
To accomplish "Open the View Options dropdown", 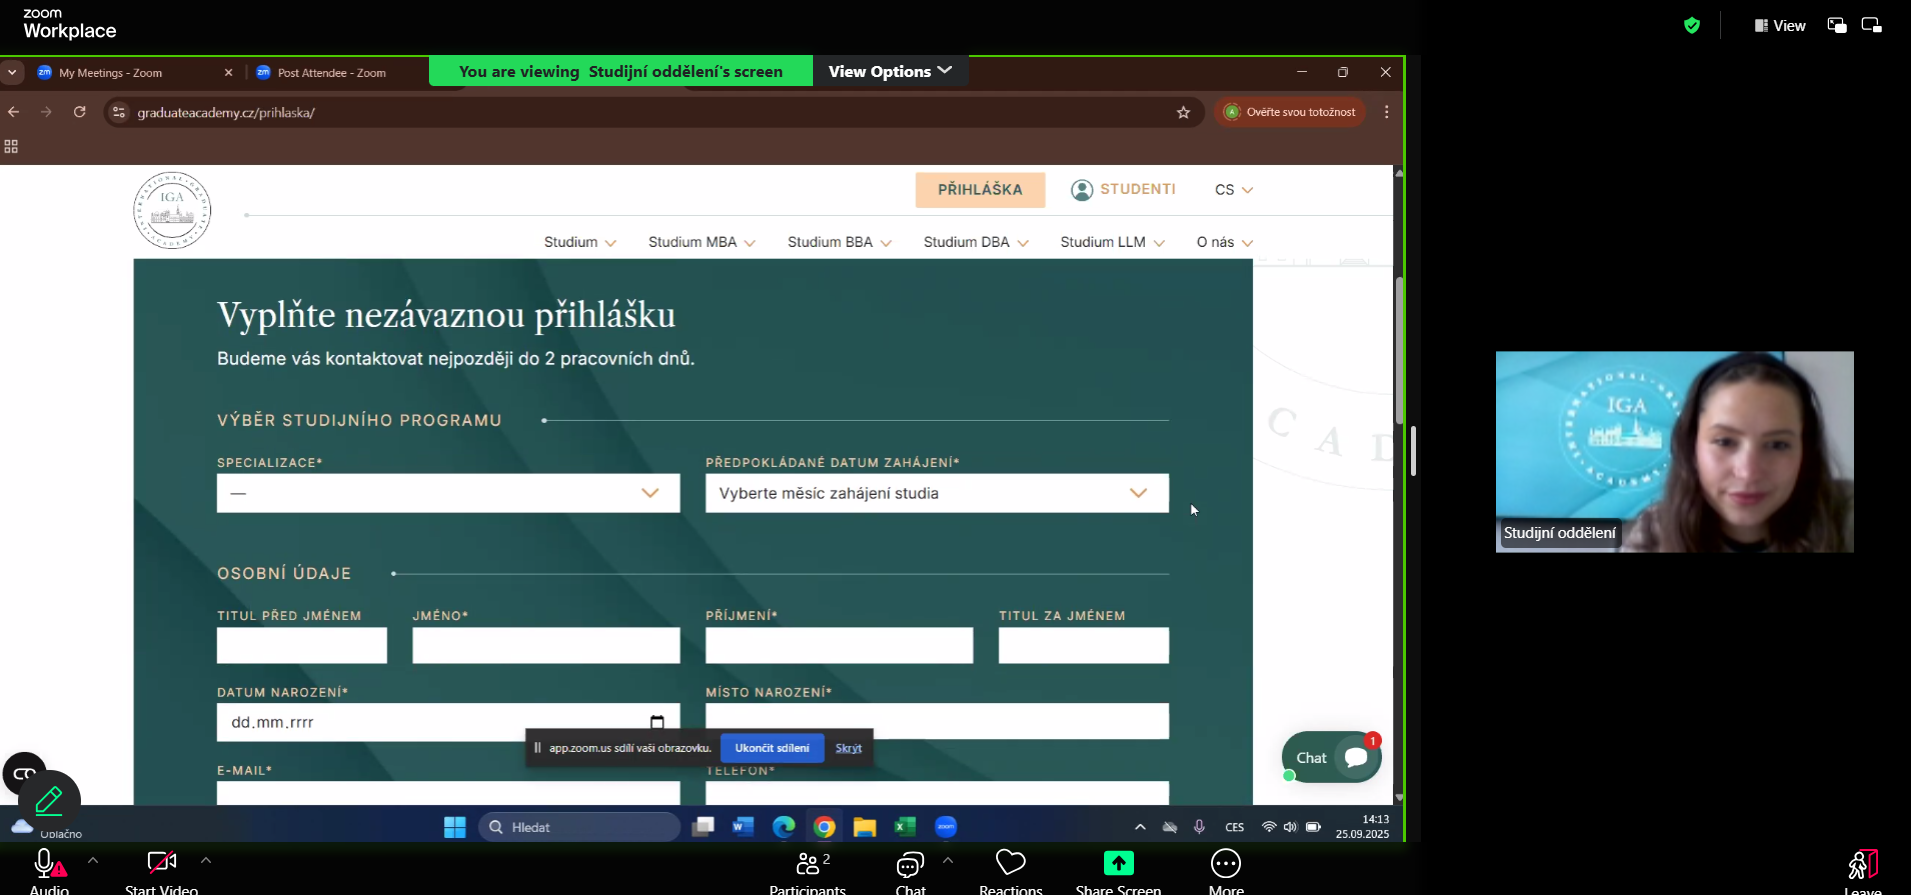I will pyautogui.click(x=889, y=71).
